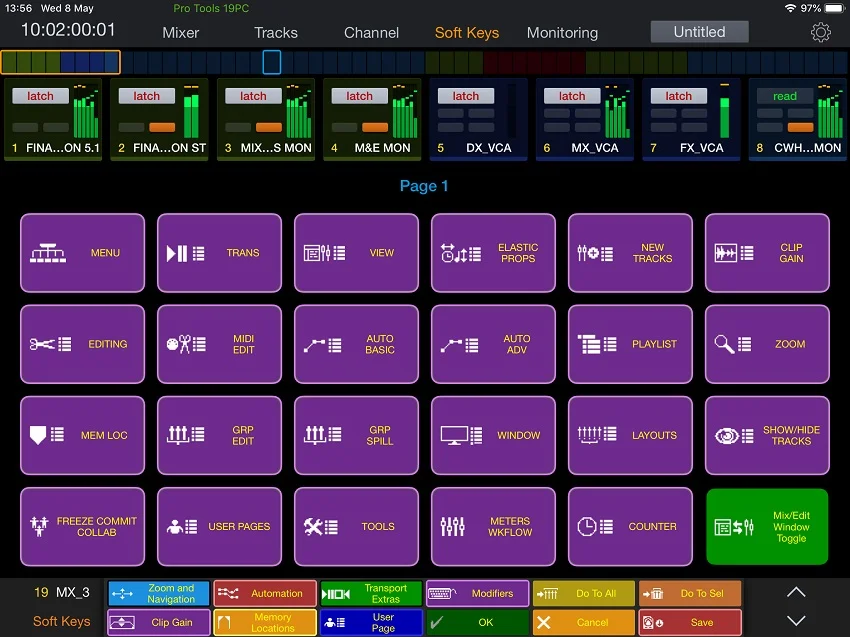Image resolution: width=850 pixels, height=637 pixels.
Task: Open the CLIP GAIN soft key tile
Action: 767,253
